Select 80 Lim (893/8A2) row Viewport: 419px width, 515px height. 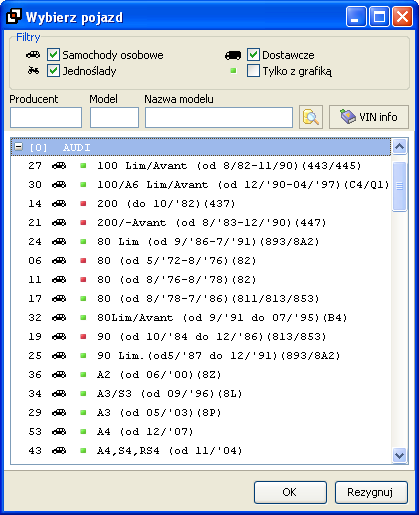click(201, 242)
